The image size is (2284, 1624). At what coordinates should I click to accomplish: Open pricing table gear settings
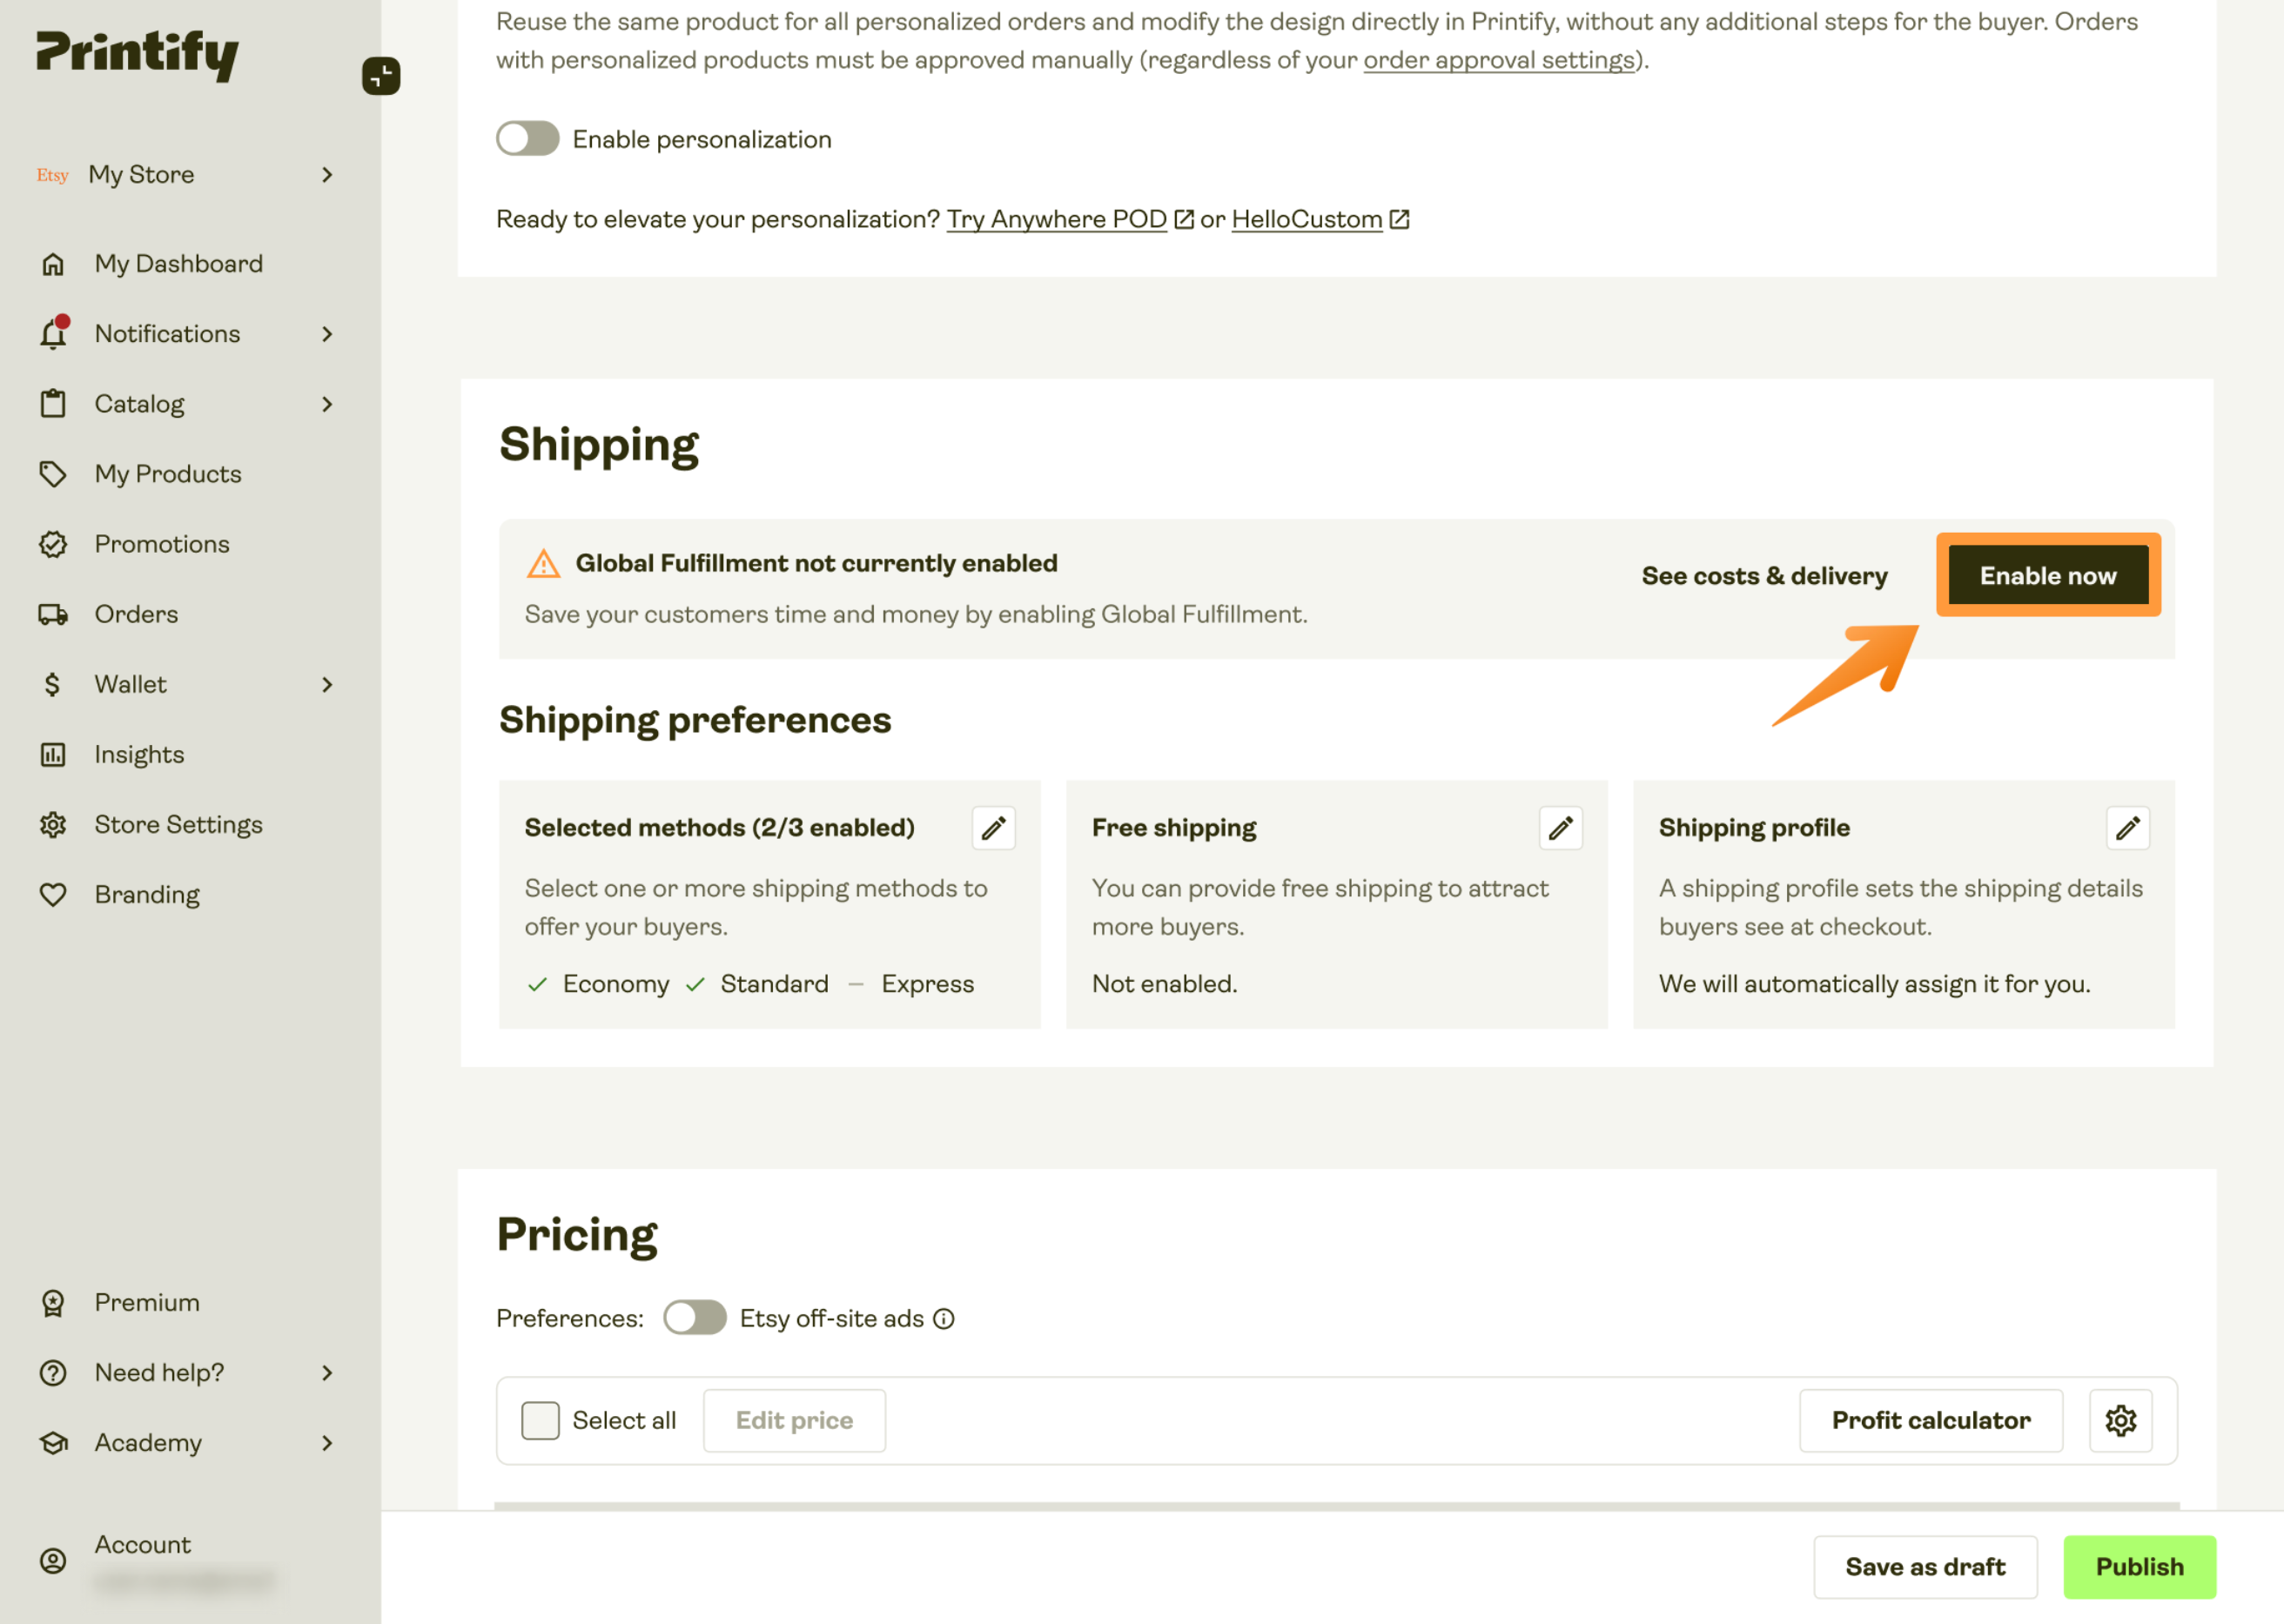coord(2120,1420)
